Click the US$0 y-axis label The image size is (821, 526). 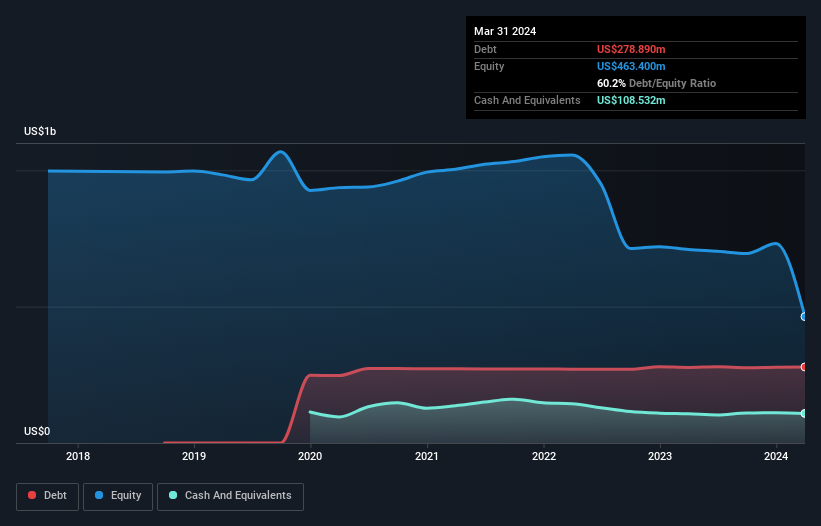[x=37, y=431]
